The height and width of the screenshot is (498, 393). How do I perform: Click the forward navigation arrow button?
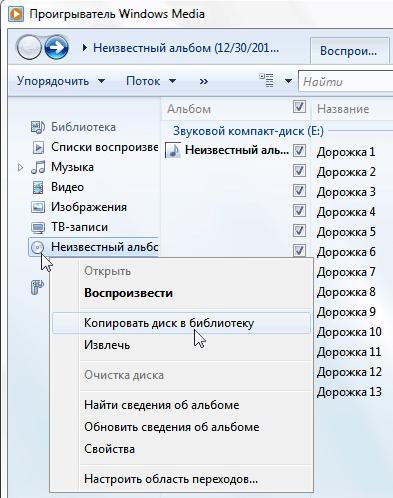point(57,48)
